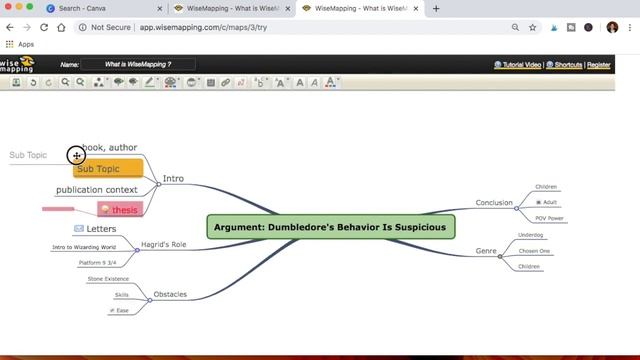This screenshot has width=640, height=360.
Task: Delete the selected topic with toolbar icon
Action: (x=133, y=82)
